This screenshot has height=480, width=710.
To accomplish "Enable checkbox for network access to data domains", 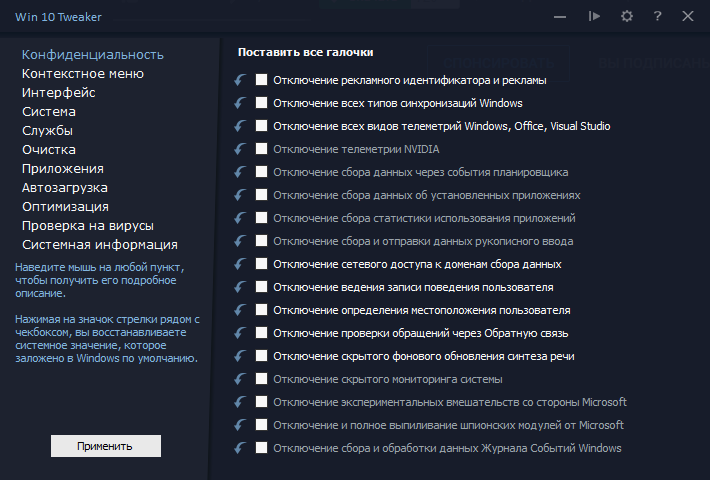I will 262,264.
